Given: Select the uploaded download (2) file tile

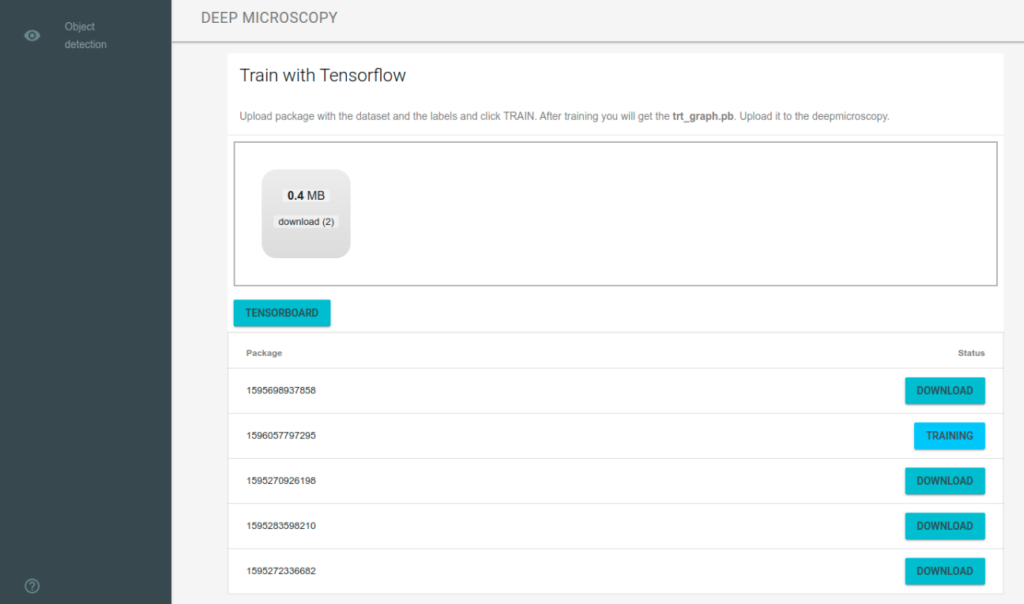Looking at the screenshot, I should coord(306,214).
